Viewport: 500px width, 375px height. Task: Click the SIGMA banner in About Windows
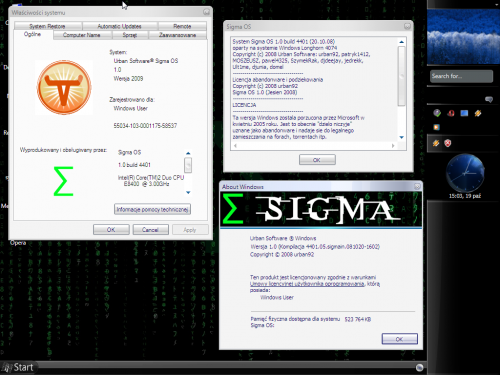point(321,209)
